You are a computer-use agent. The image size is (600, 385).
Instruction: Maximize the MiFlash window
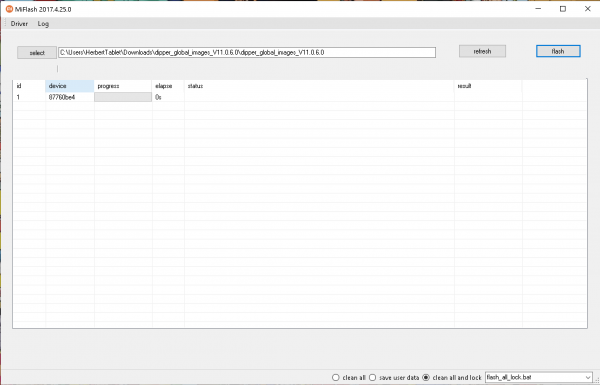pos(563,9)
